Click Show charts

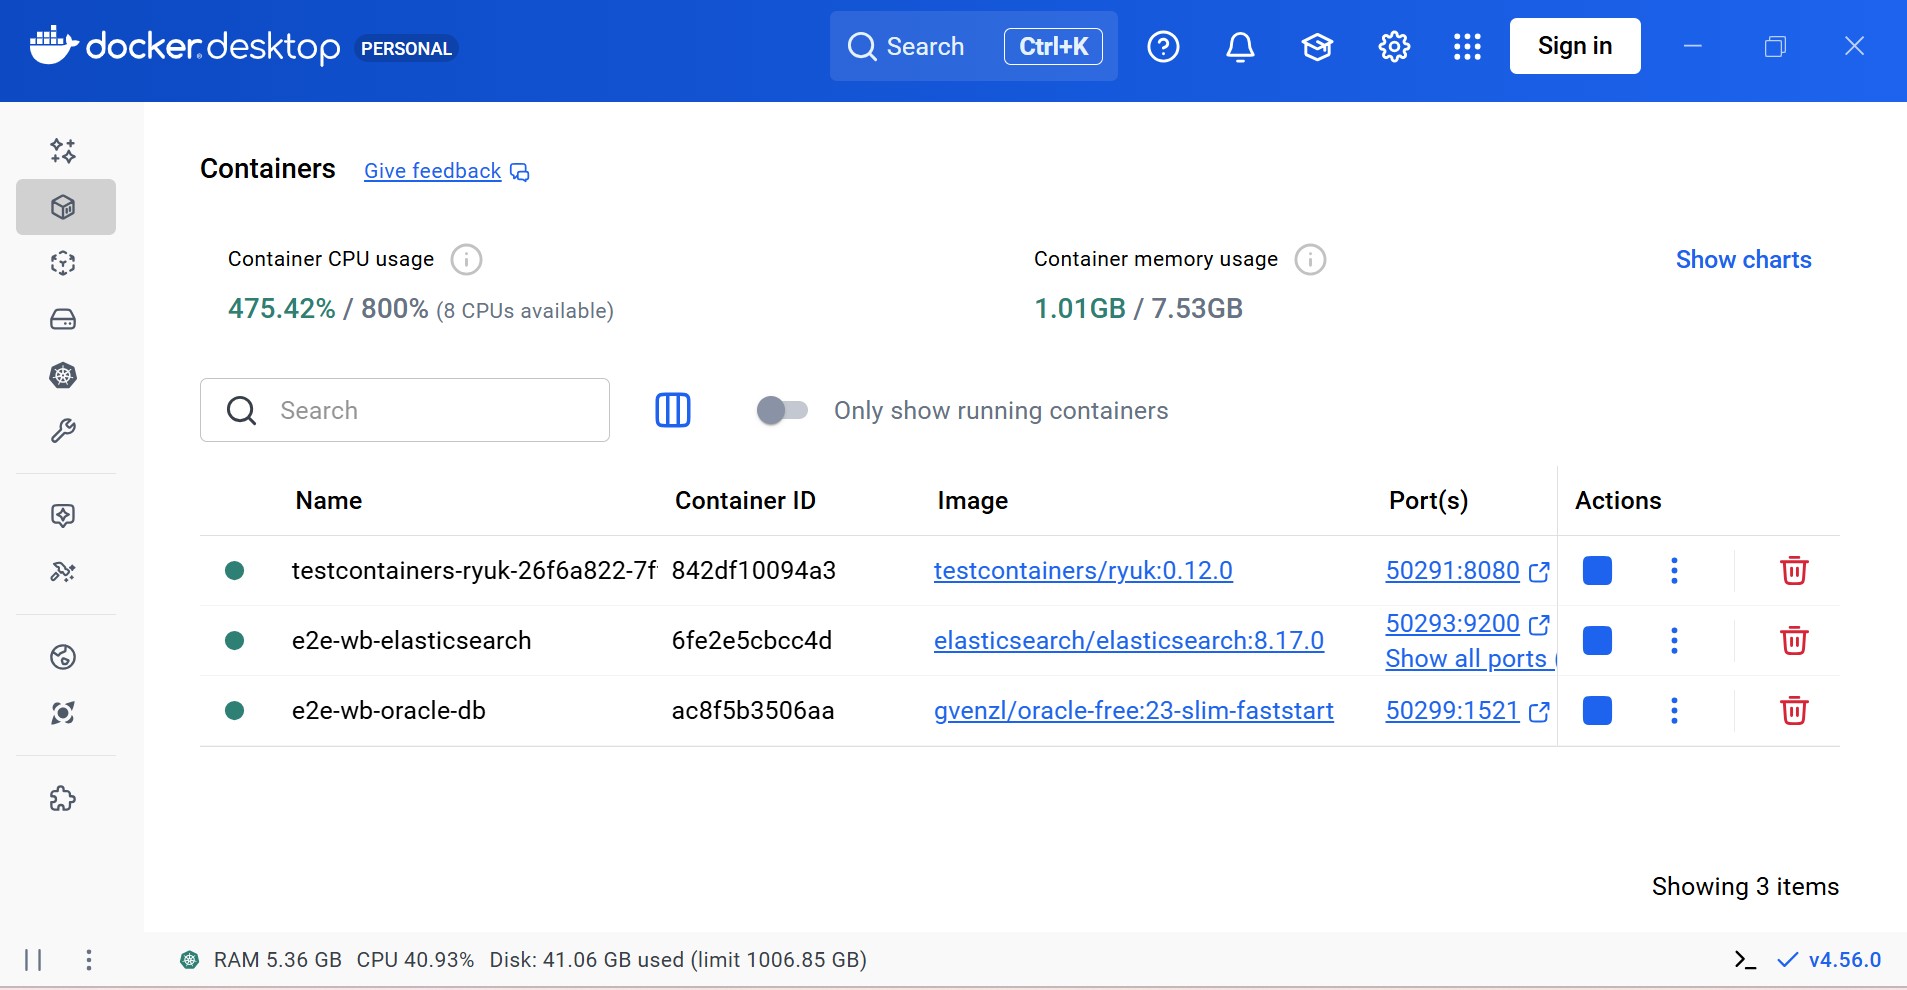tap(1743, 260)
